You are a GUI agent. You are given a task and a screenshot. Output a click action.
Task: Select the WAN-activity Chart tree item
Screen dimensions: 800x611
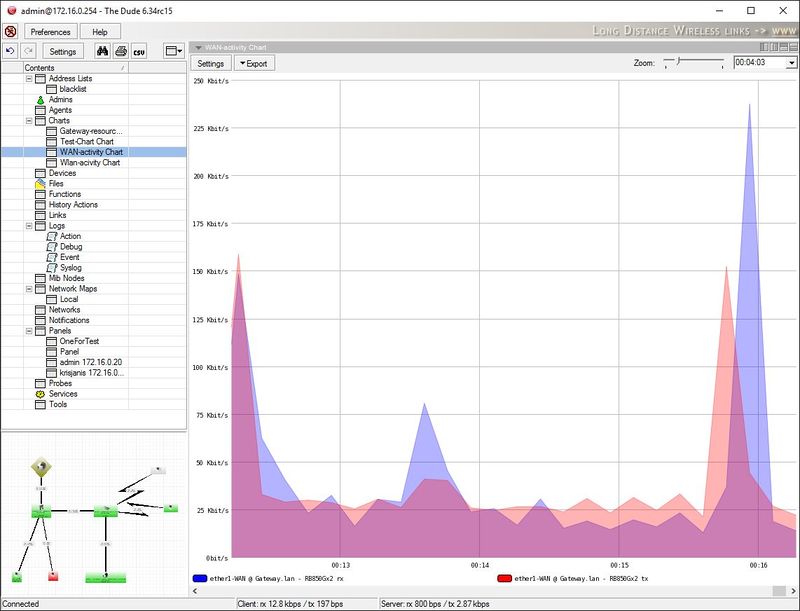91,152
